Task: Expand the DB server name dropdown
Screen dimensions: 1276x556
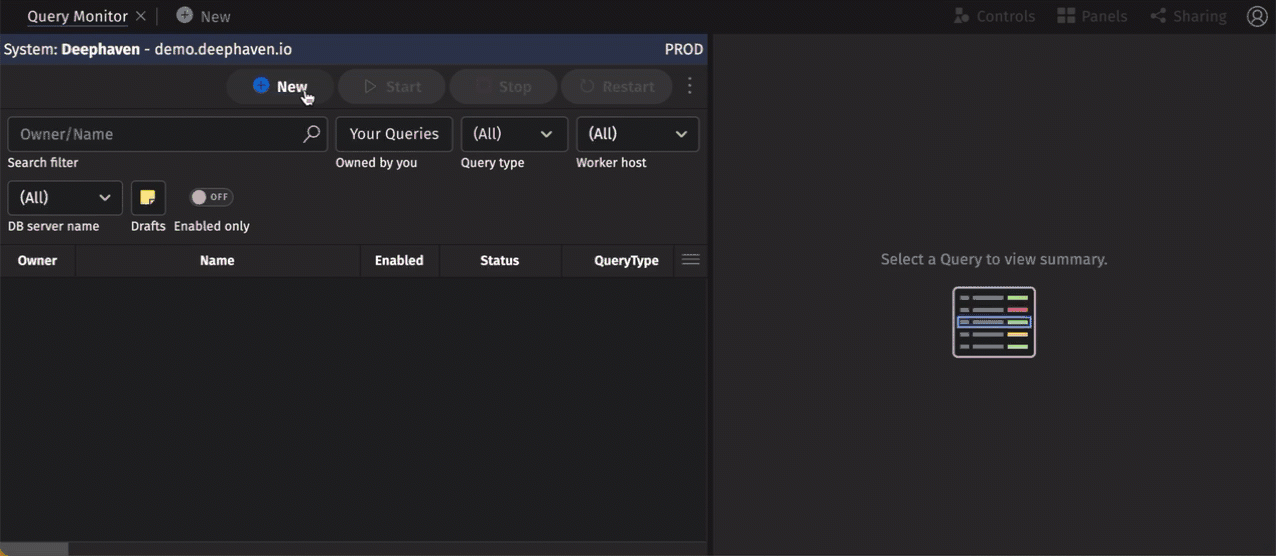Action: click(x=65, y=198)
